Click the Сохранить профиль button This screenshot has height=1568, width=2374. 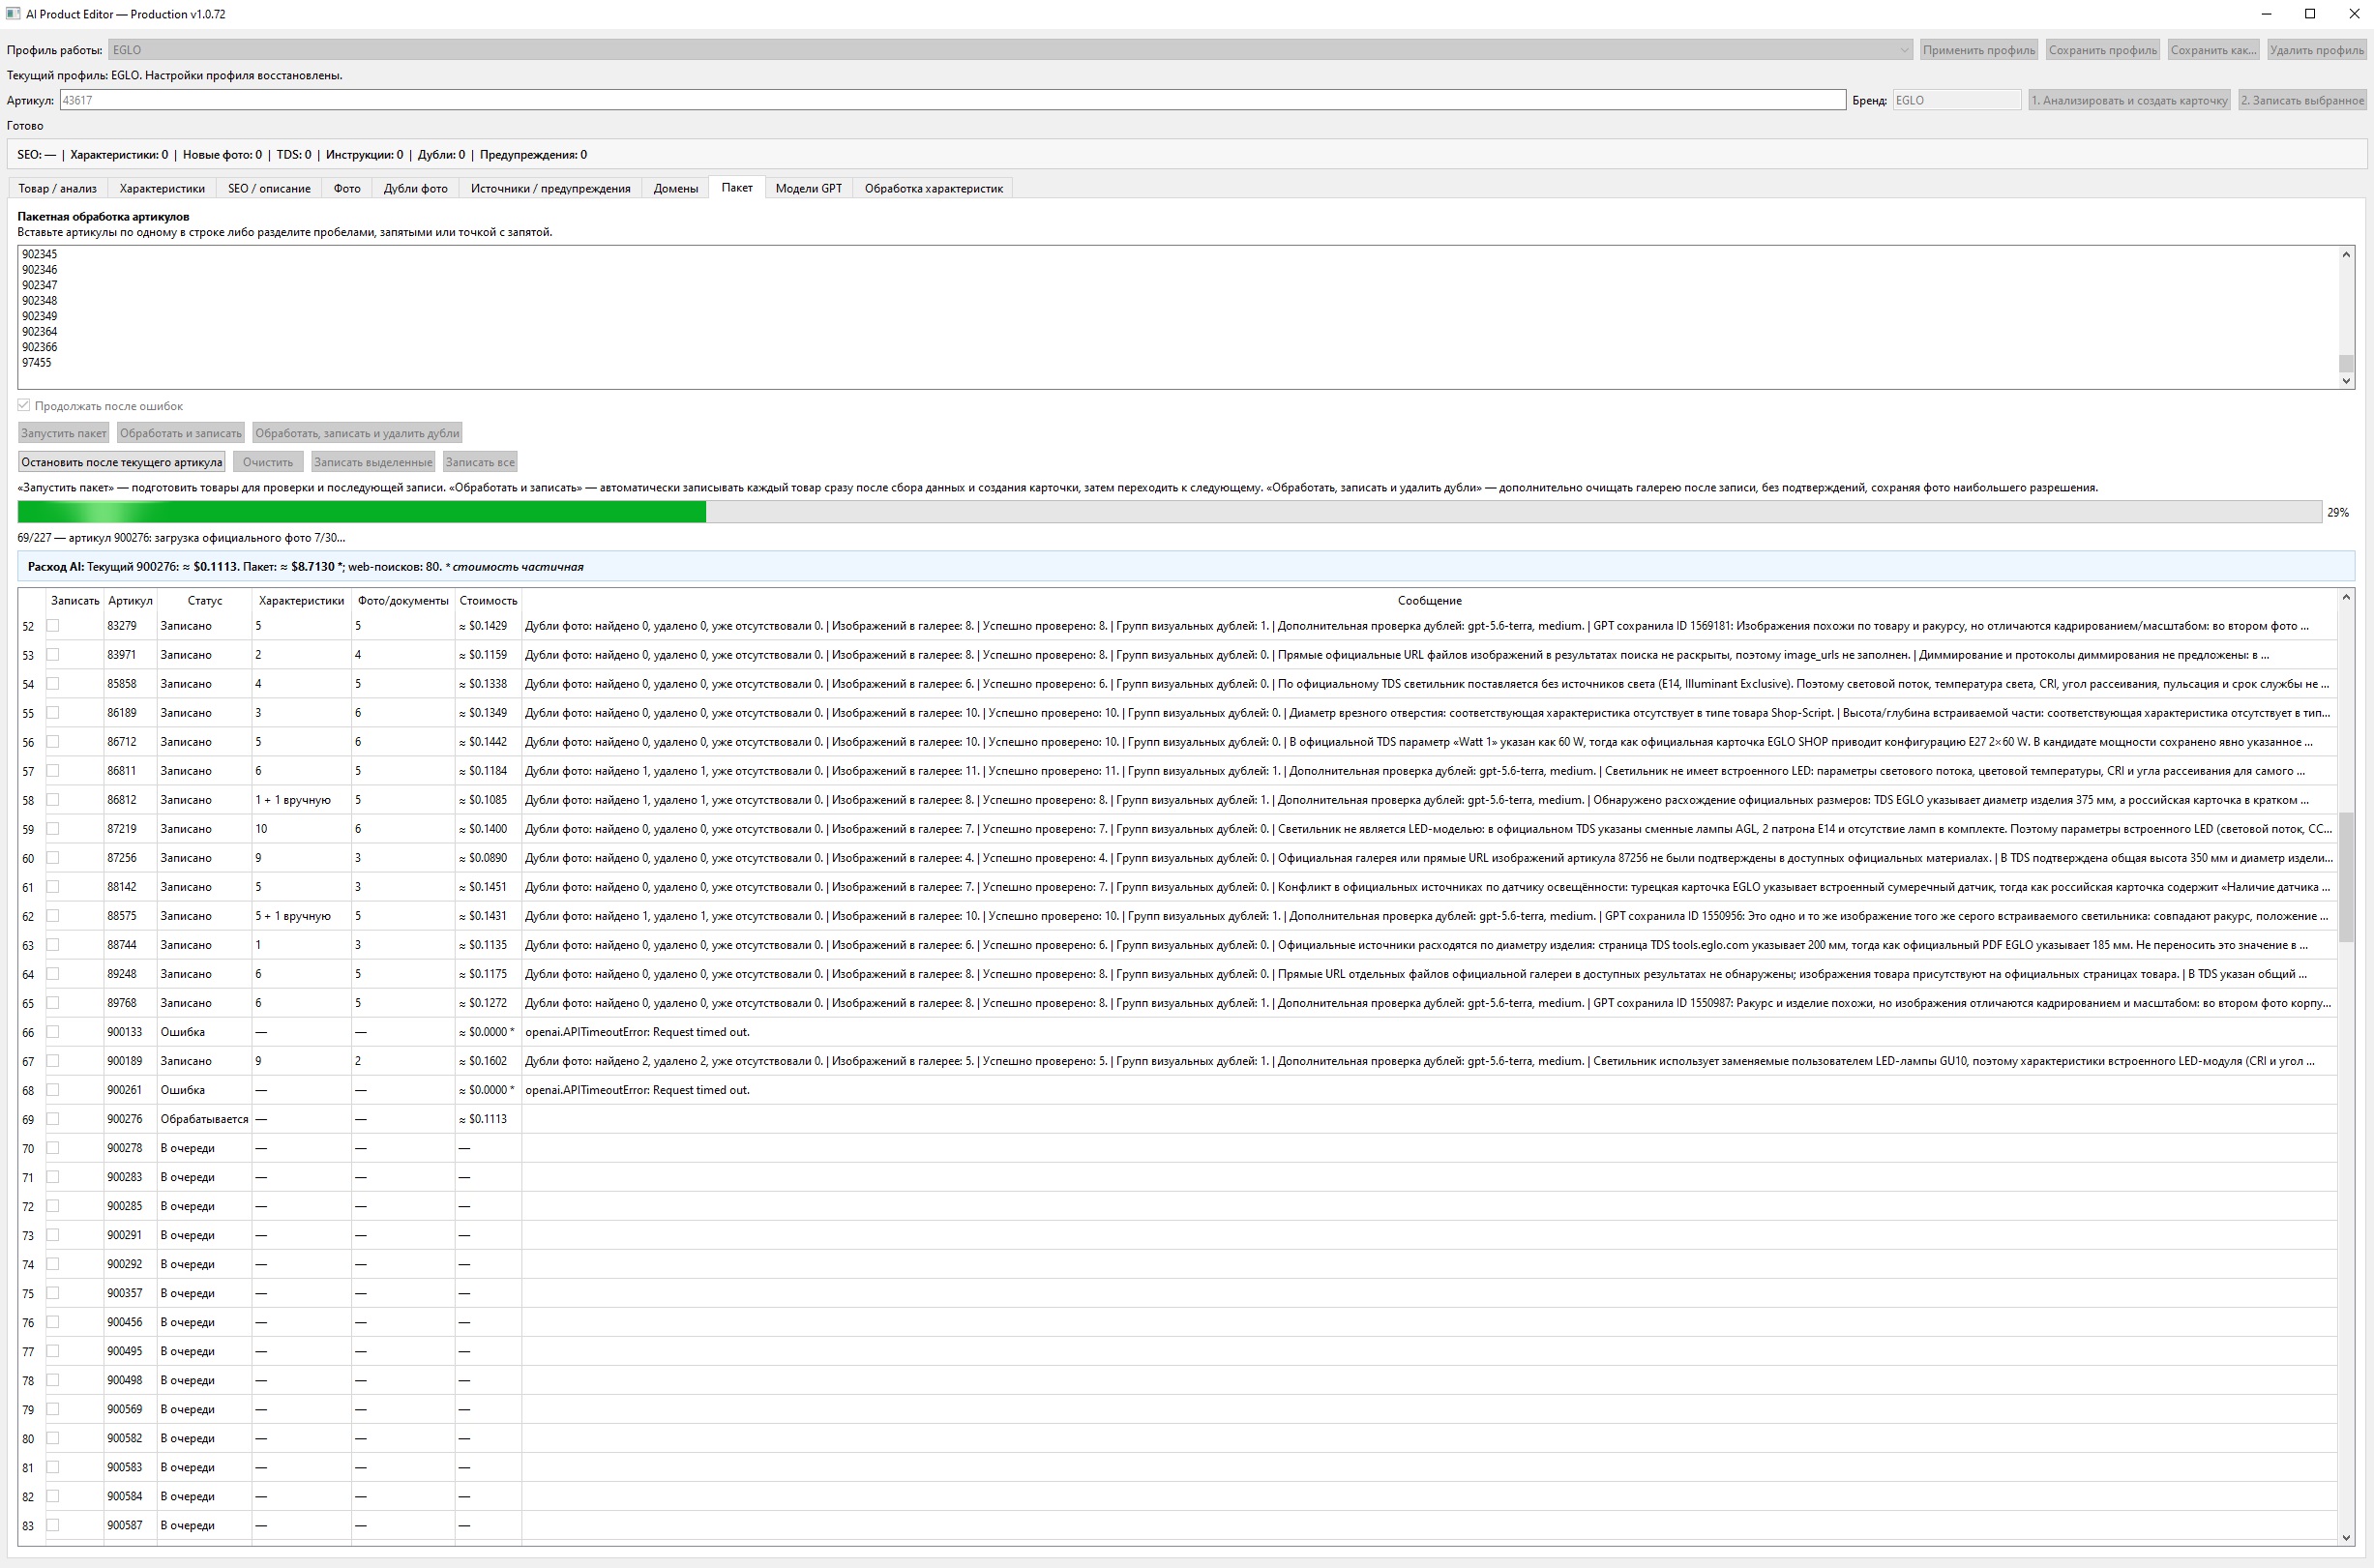click(2102, 50)
